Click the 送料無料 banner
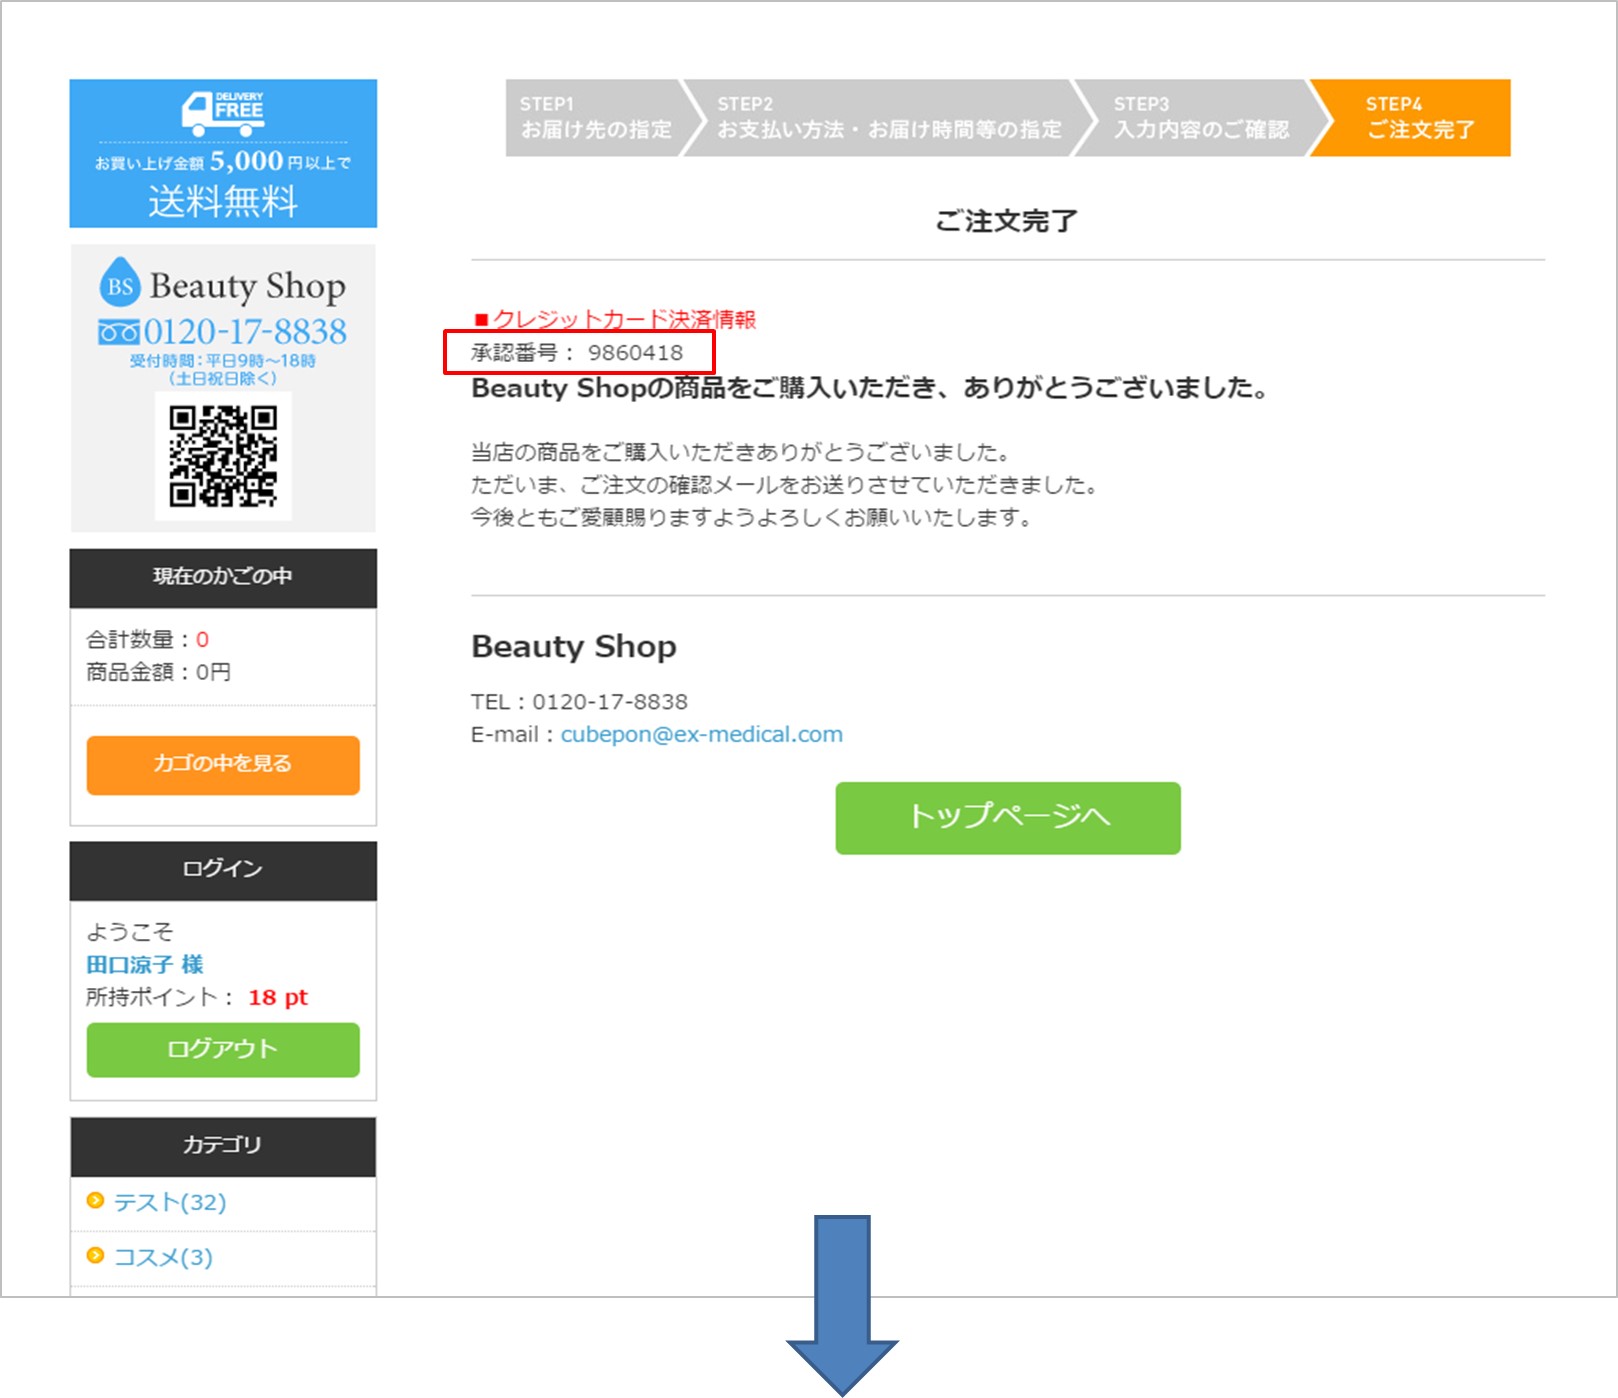Image resolution: width=1618 pixels, height=1398 pixels. point(223,153)
